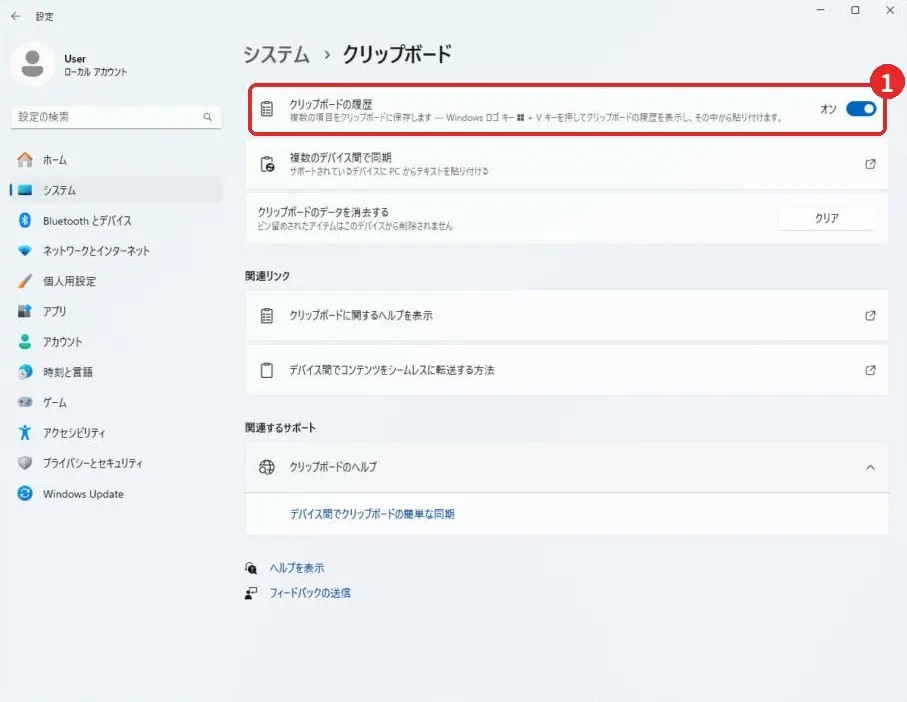Open Bluetooth とデバイス settings
The width and height of the screenshot is (907, 702).
click(116, 220)
